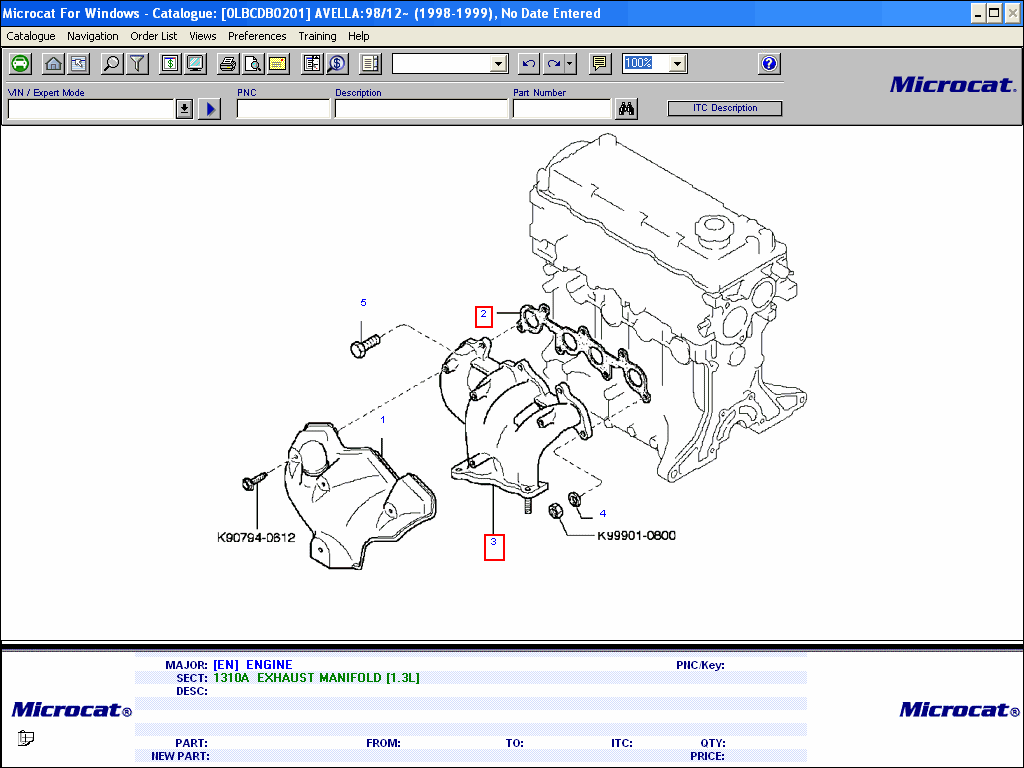Maximize the Microcat window
Viewport: 1024px width, 768px height.
click(x=994, y=13)
